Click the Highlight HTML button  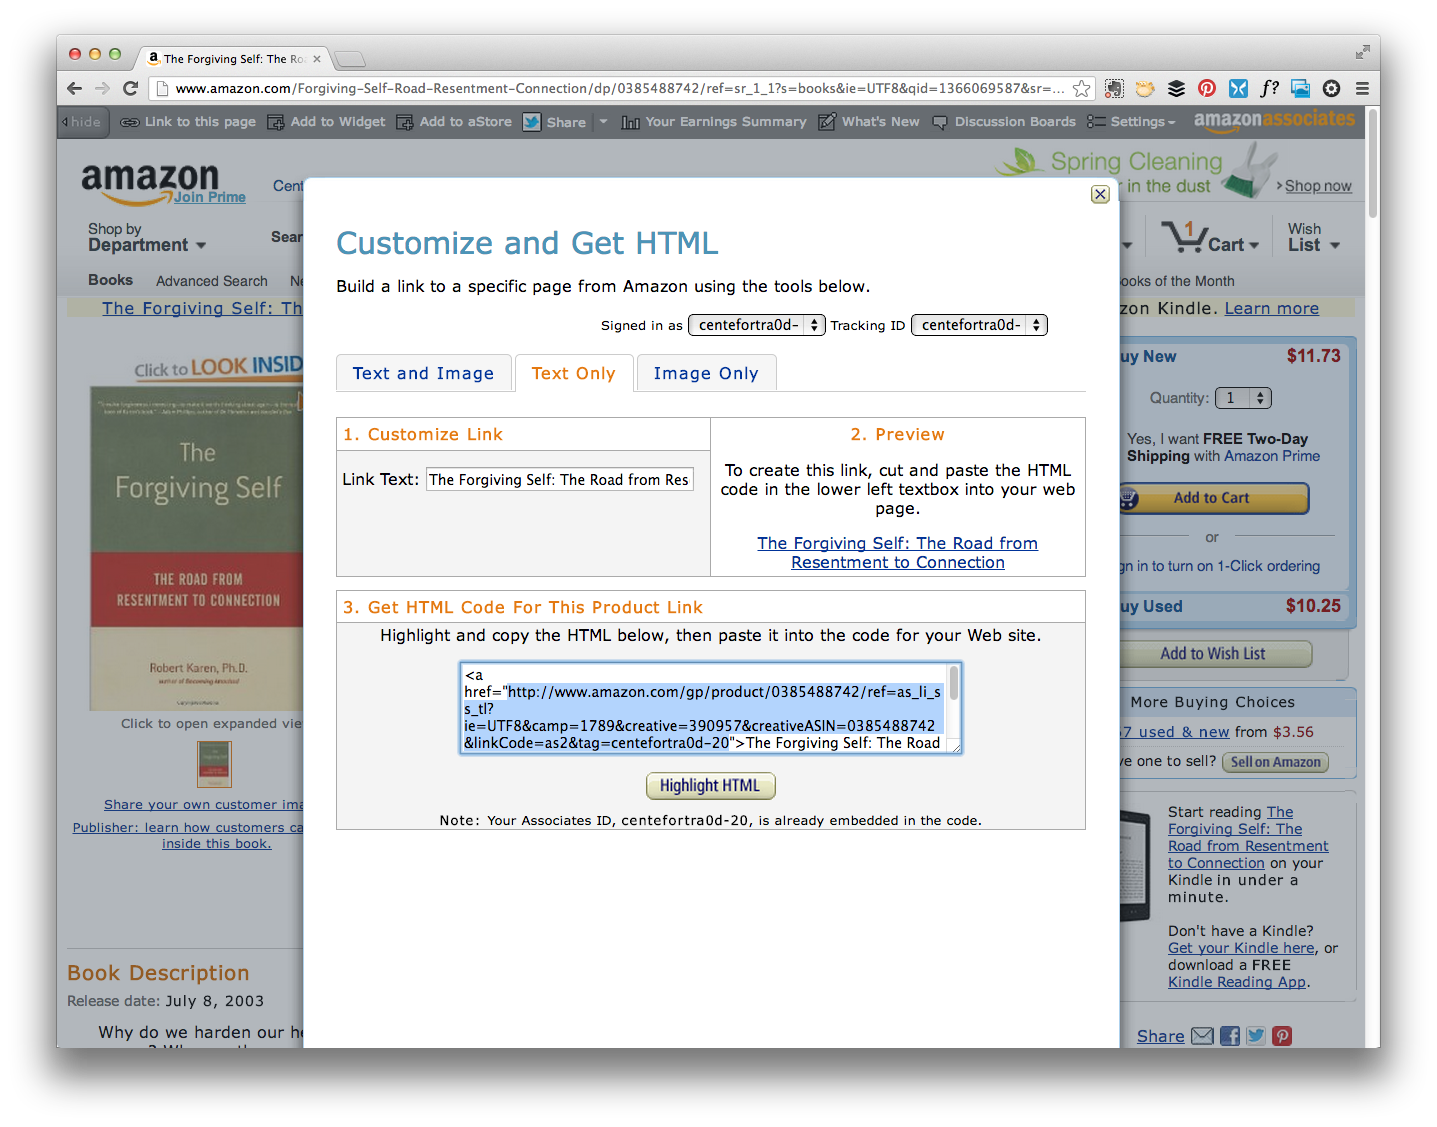click(x=710, y=786)
